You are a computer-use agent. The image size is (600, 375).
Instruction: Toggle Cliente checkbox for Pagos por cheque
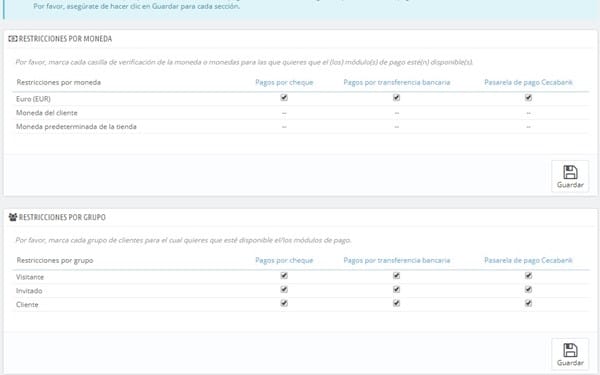point(284,303)
